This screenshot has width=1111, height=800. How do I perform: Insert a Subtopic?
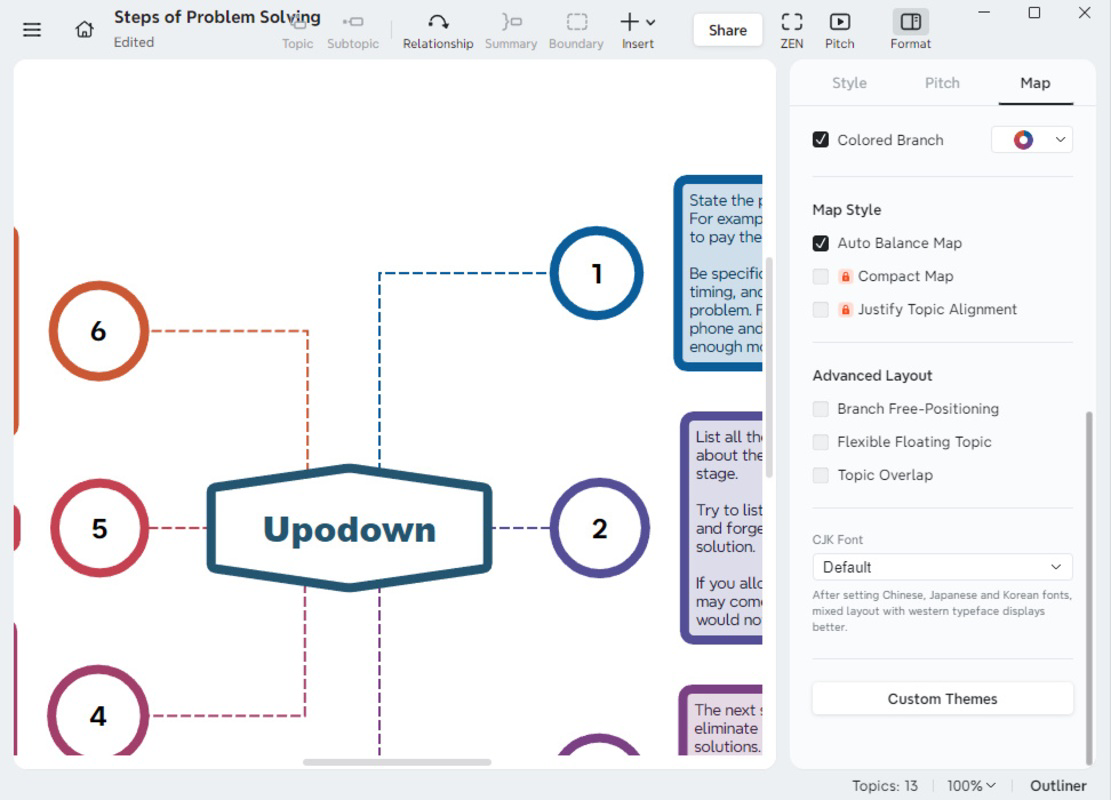click(x=353, y=29)
